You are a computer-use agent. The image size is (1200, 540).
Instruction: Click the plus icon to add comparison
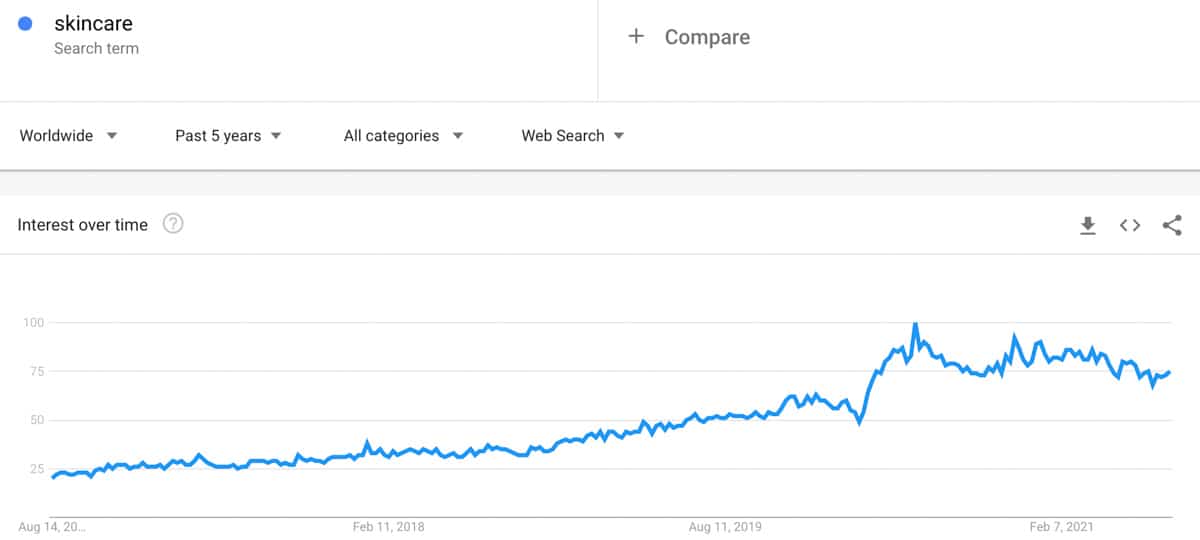pos(636,37)
